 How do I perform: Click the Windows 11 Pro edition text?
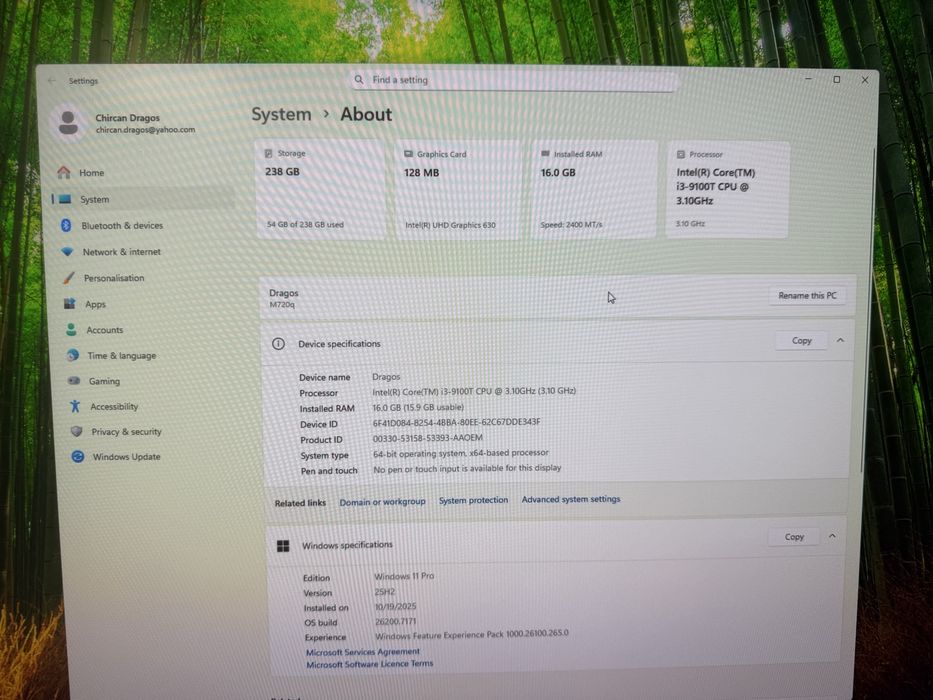pos(404,576)
